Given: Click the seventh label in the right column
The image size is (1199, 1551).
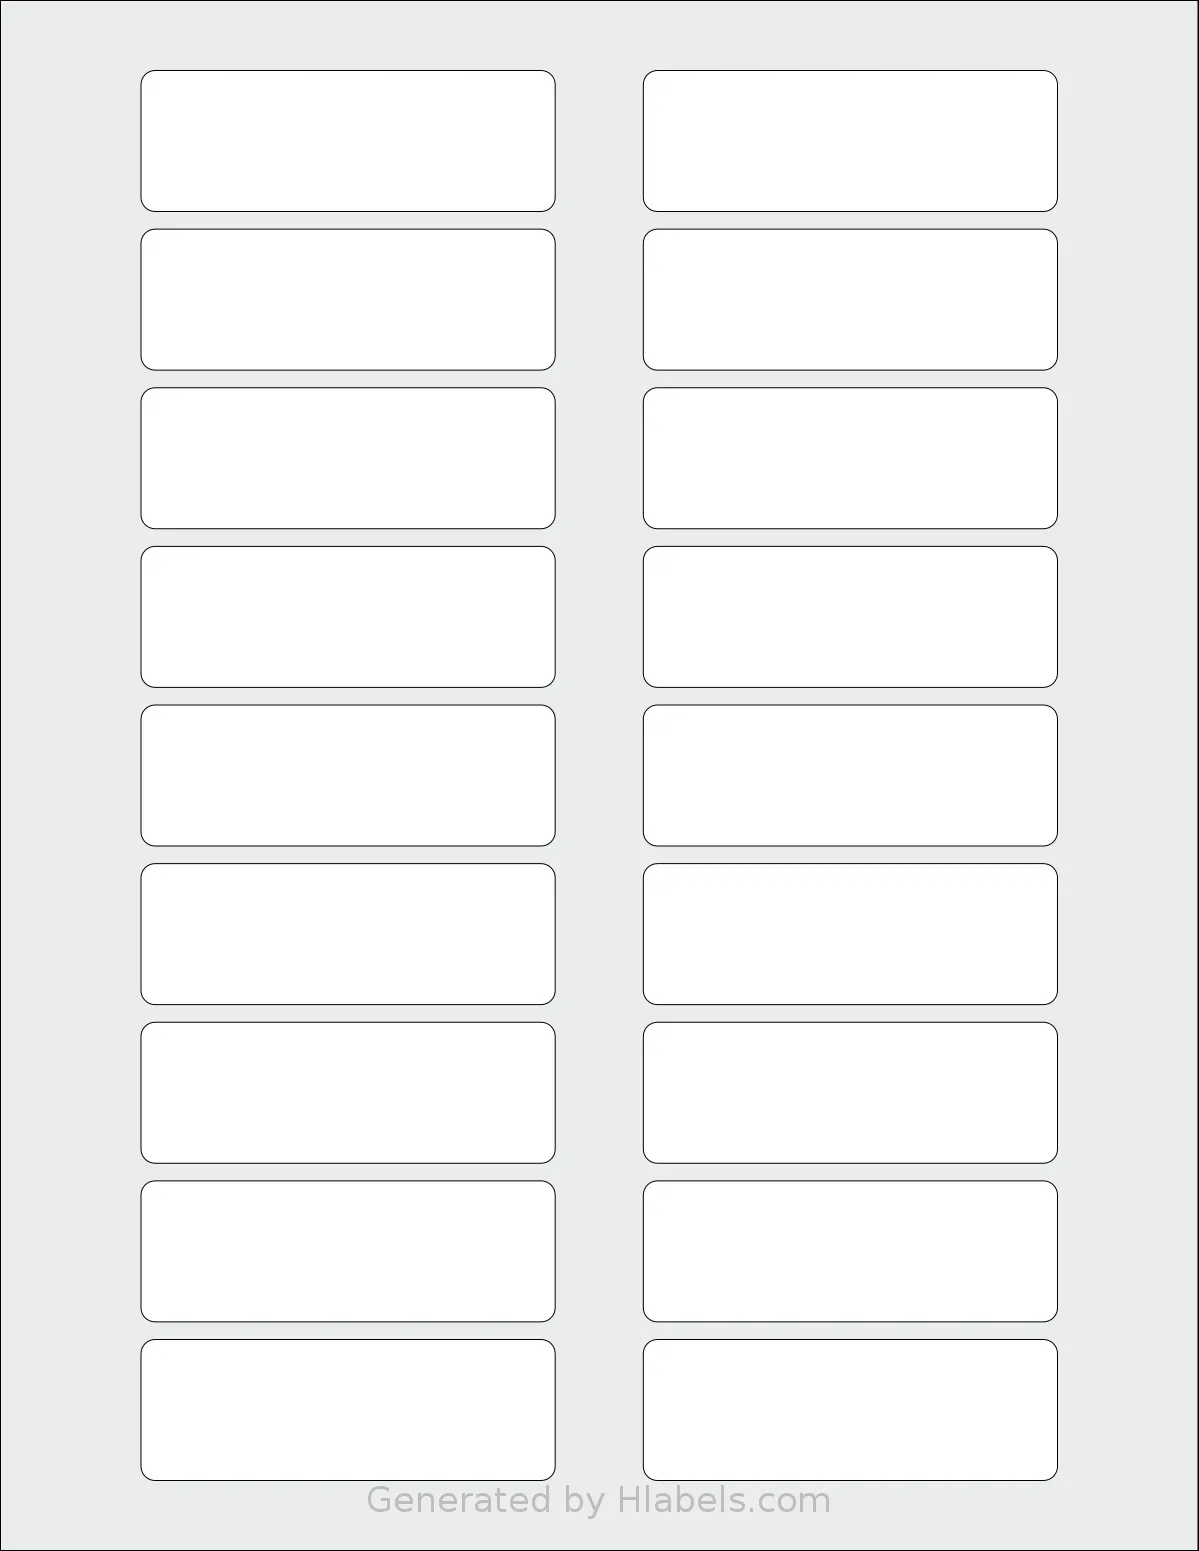Looking at the screenshot, I should (850, 1093).
